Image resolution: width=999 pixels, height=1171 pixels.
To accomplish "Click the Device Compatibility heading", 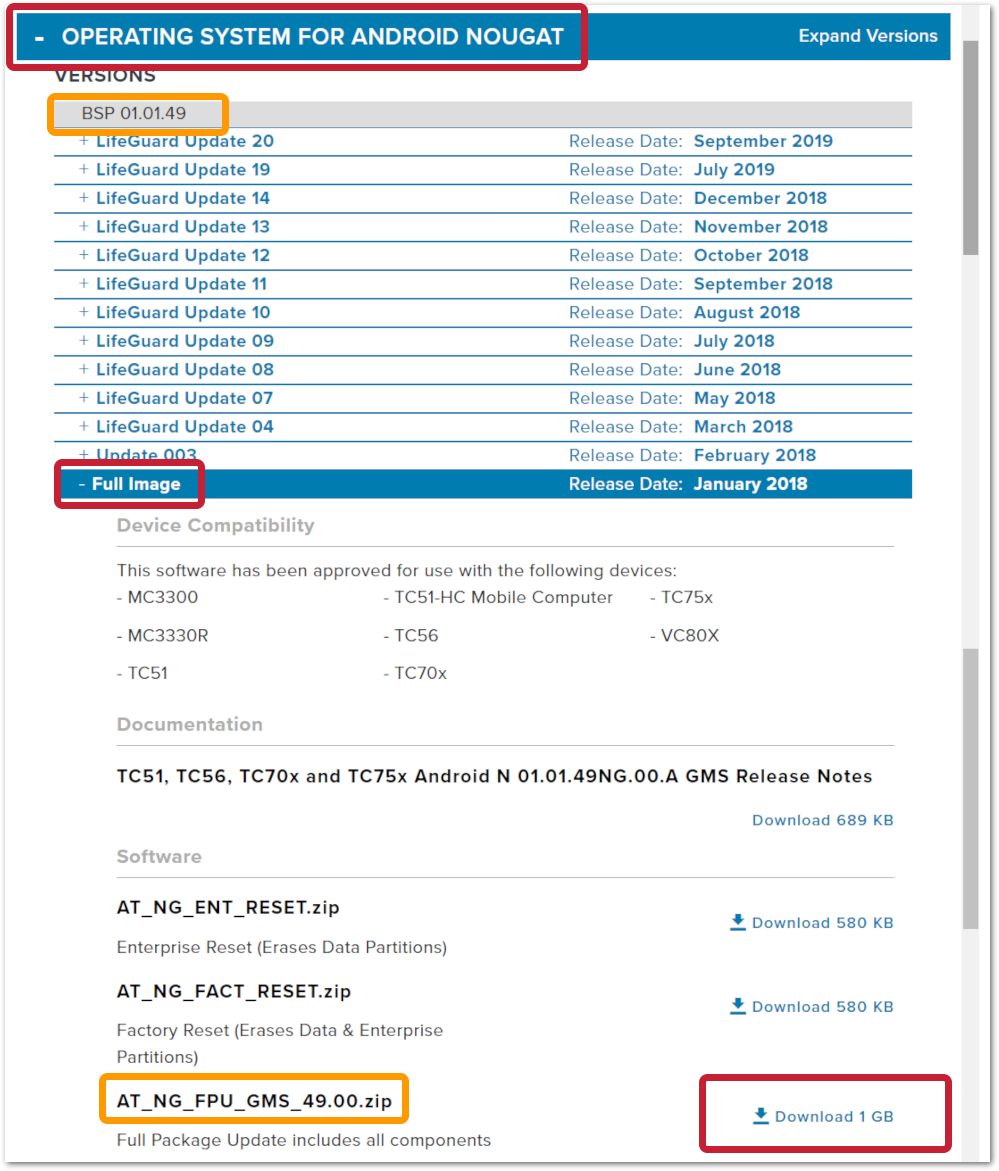I will click(x=216, y=525).
